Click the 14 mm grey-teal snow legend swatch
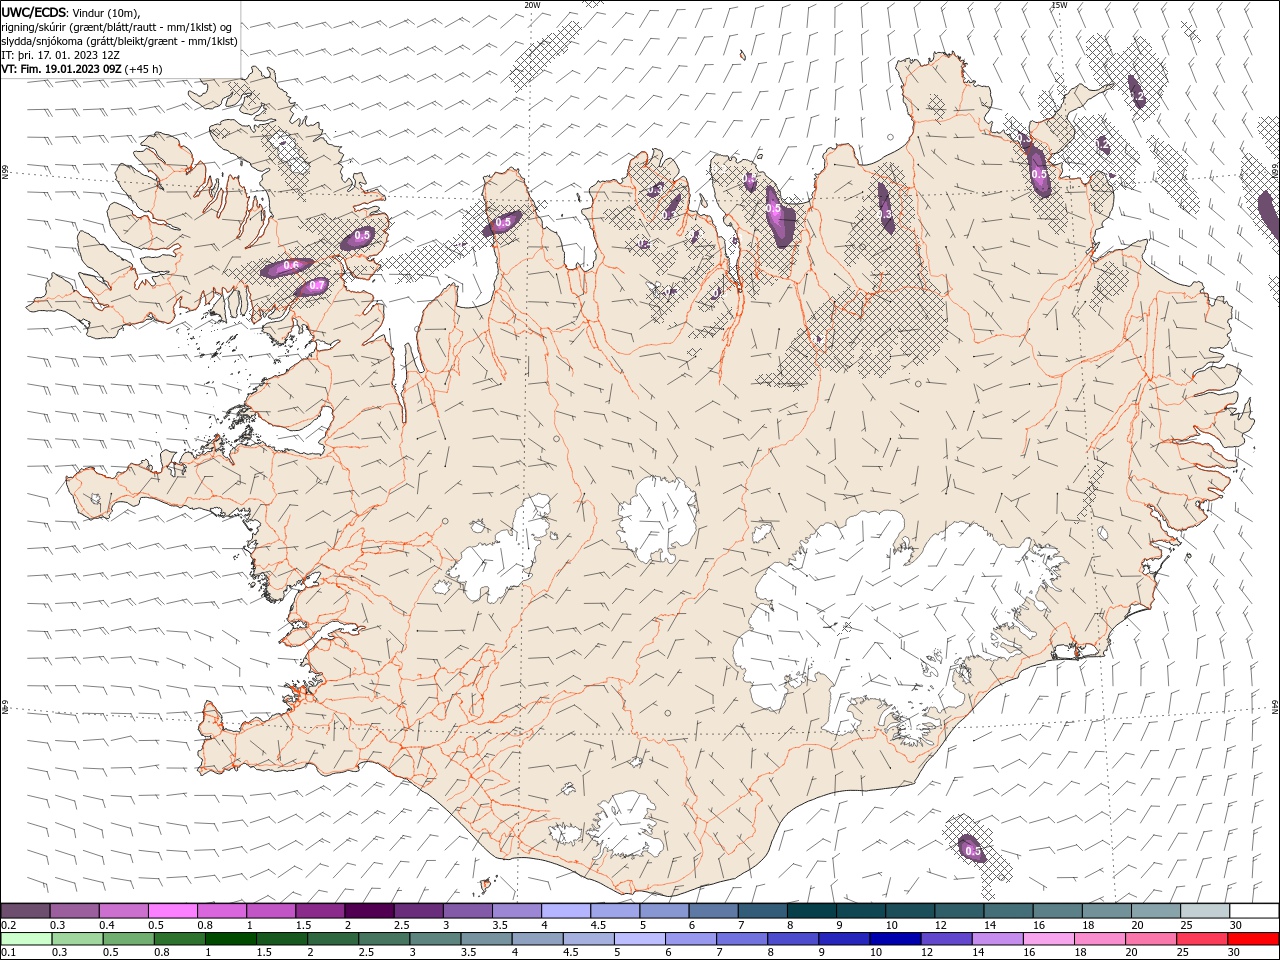Screen dimensions: 1280x960 click(x=1008, y=911)
